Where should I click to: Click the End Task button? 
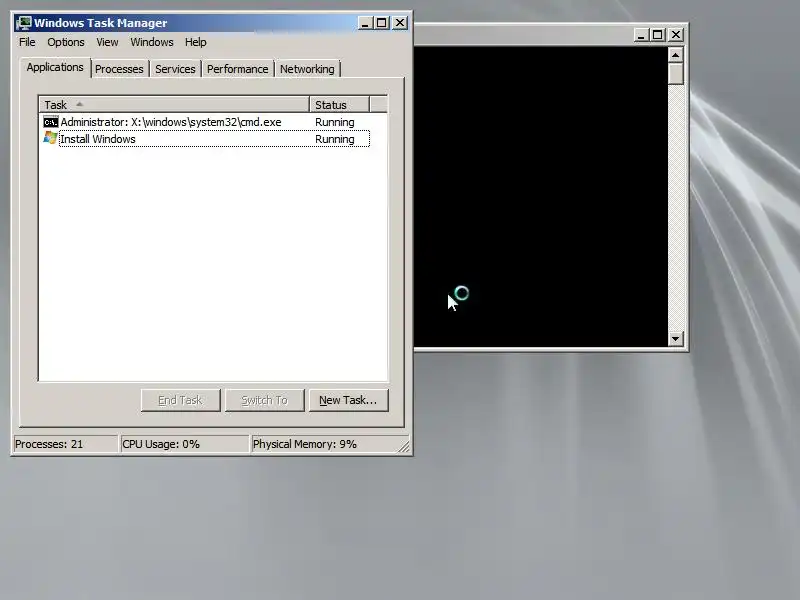click(181, 400)
